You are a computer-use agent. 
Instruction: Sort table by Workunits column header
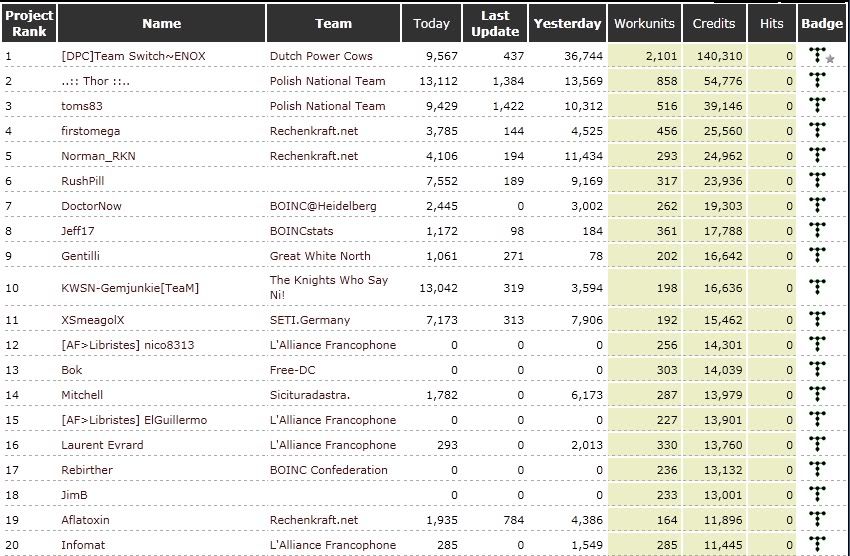point(644,23)
